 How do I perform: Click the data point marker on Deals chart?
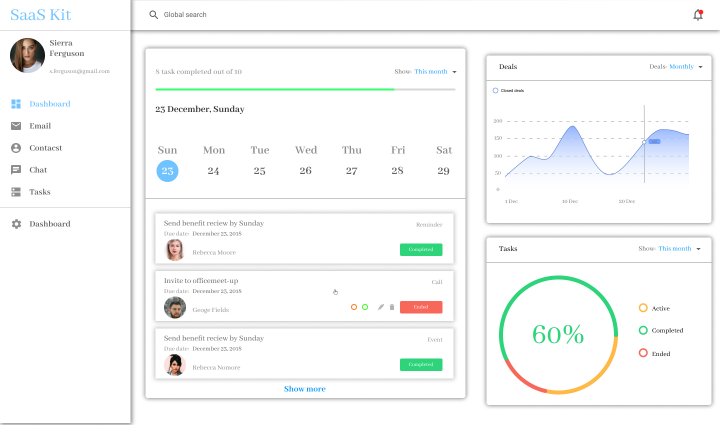[644, 142]
